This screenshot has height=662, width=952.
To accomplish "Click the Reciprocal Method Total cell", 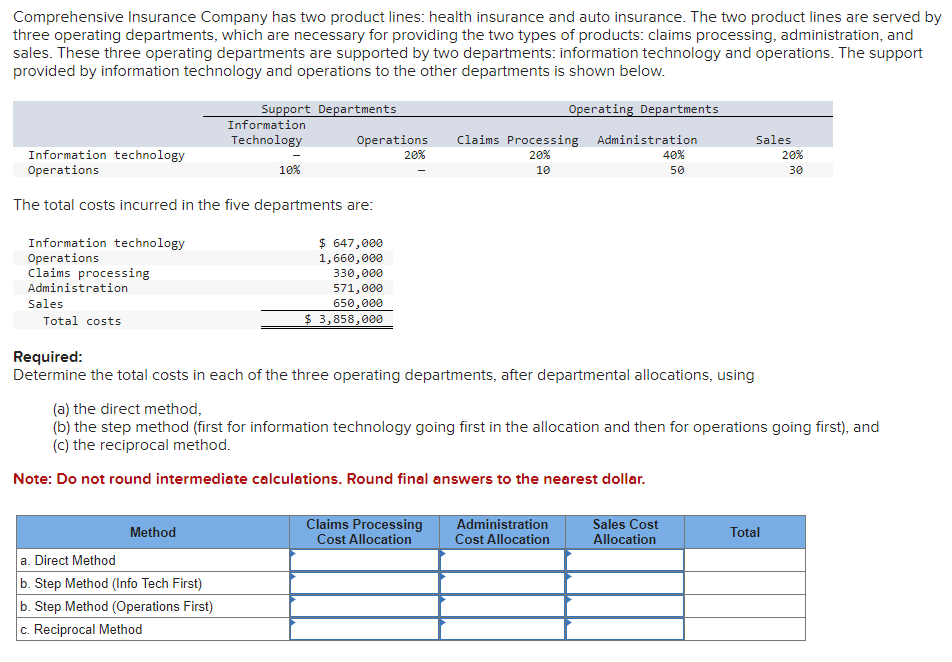I will click(x=745, y=628).
